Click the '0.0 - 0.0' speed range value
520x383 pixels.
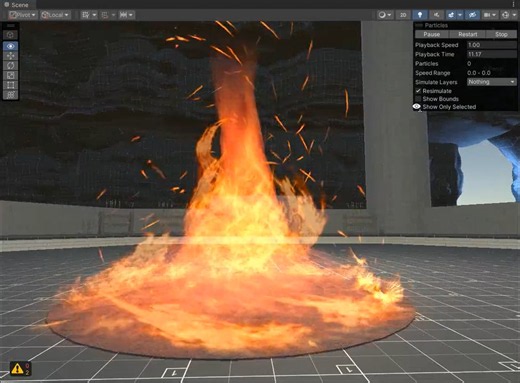479,73
